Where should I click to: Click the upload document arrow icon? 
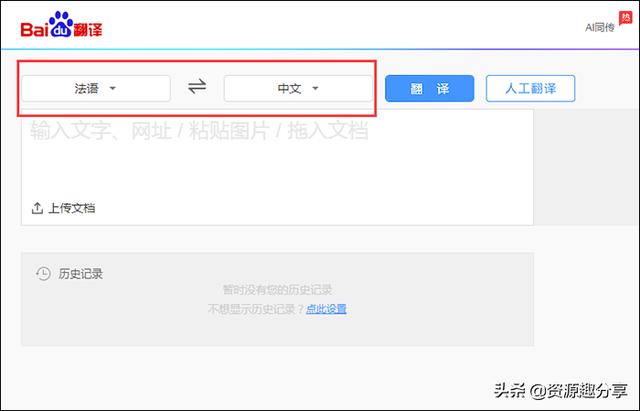click(37, 208)
